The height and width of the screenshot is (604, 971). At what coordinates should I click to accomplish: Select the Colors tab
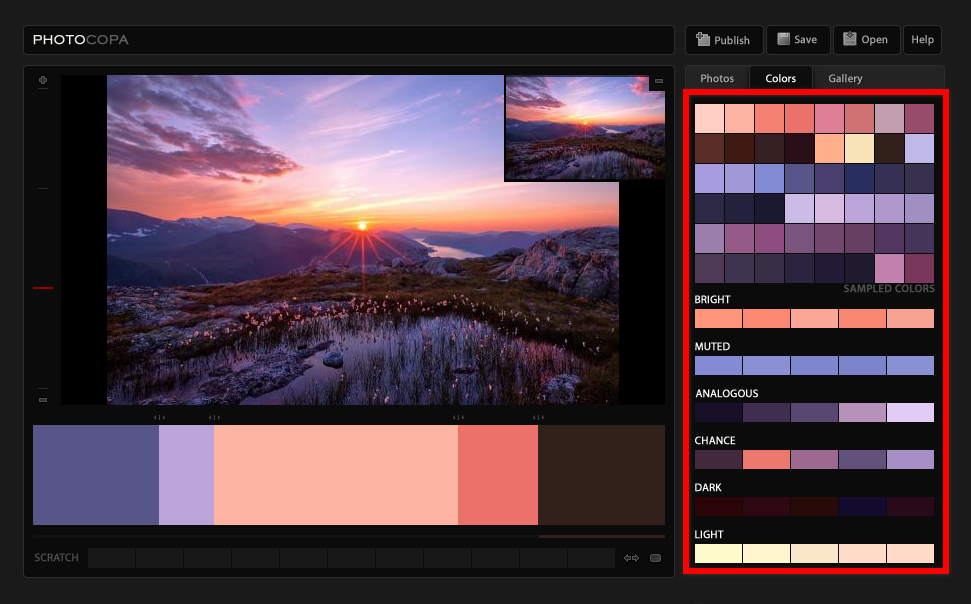pyautogui.click(x=781, y=78)
